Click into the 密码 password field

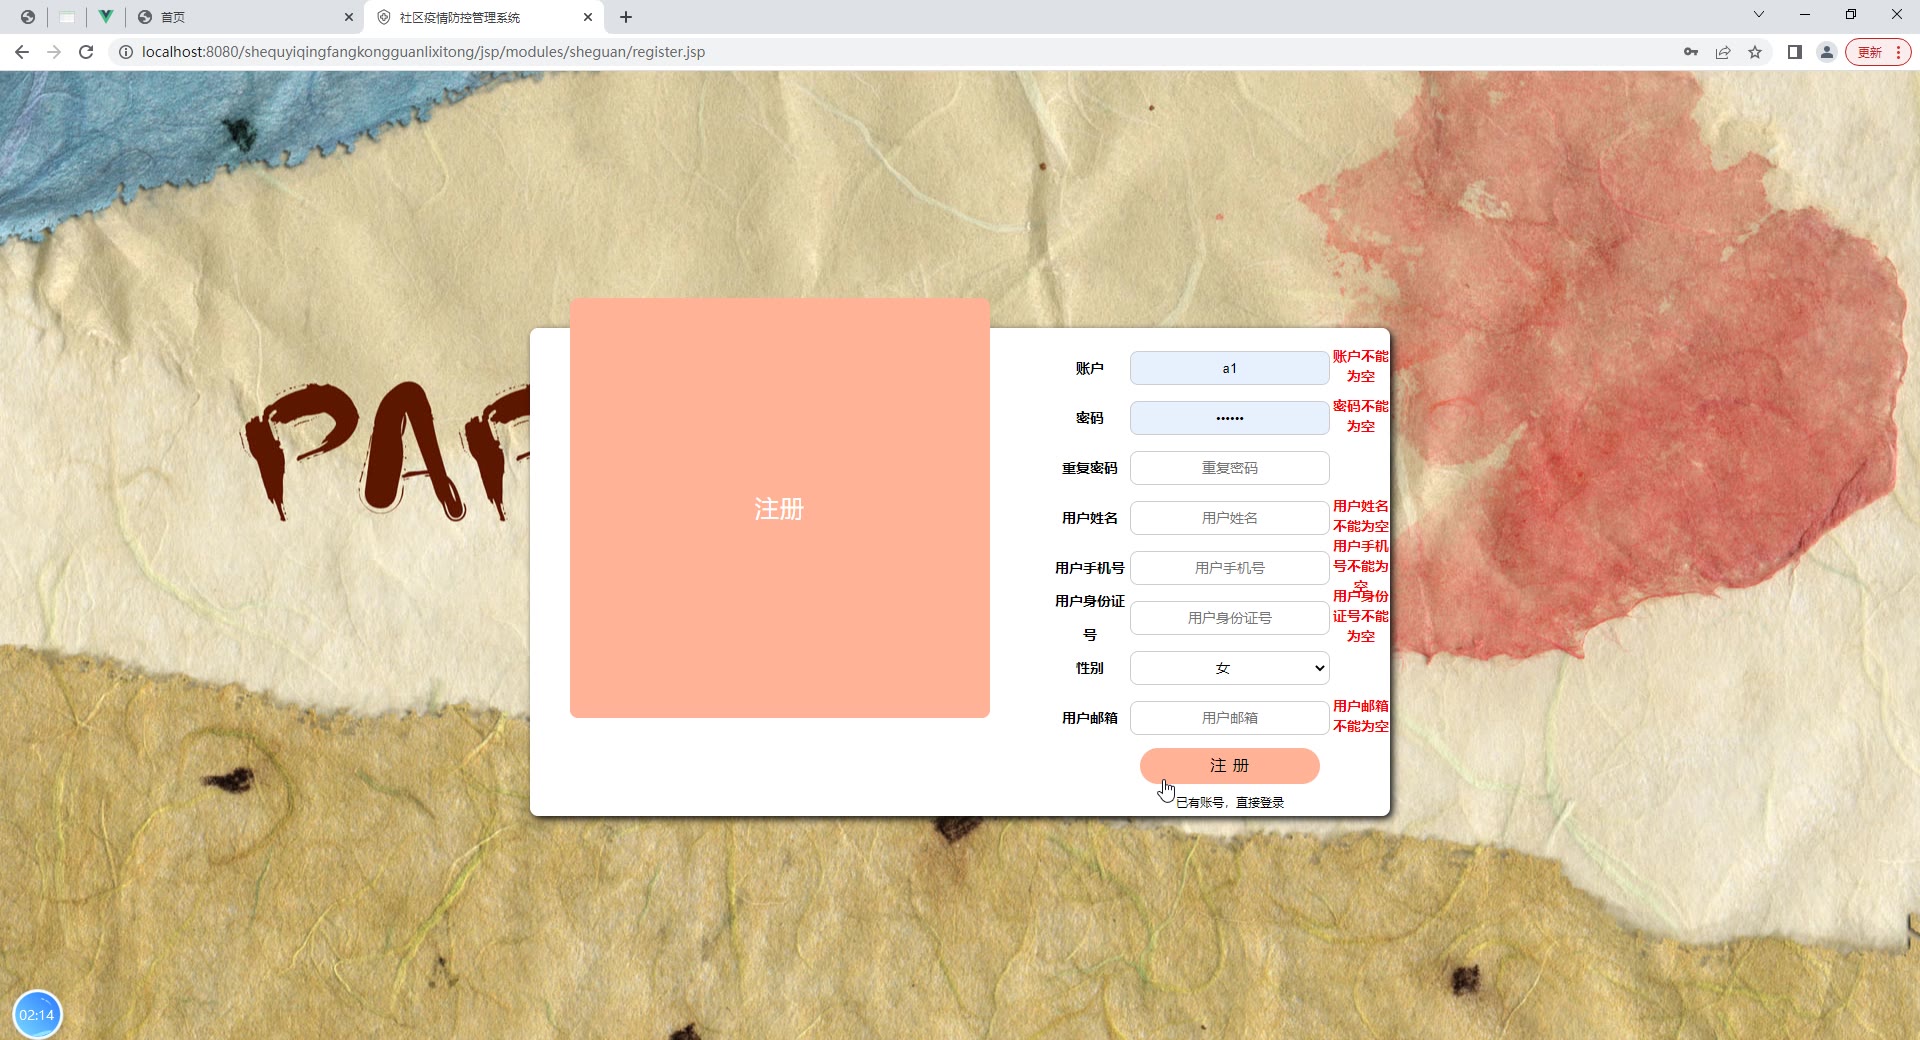[1229, 418]
